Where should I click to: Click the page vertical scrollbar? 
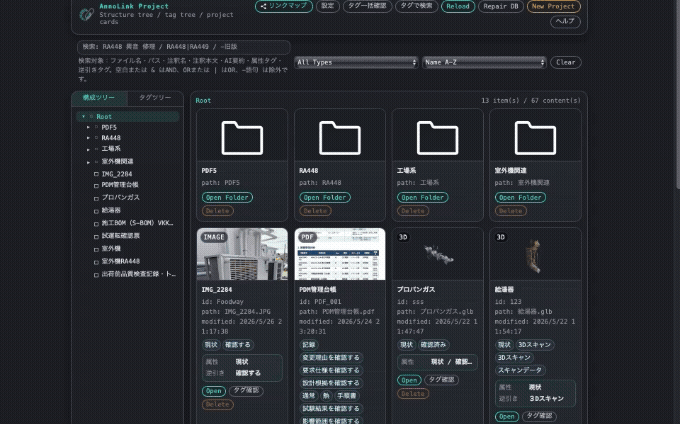[677, 94]
